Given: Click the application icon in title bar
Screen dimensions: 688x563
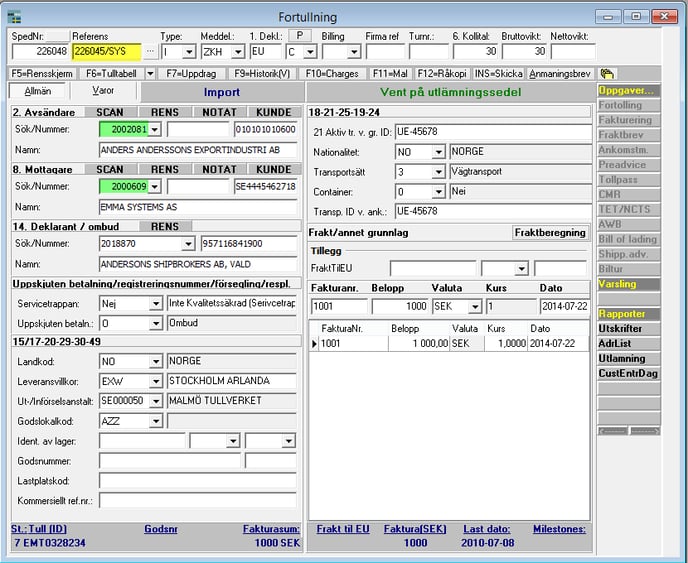Looking at the screenshot, I should coord(14,17).
